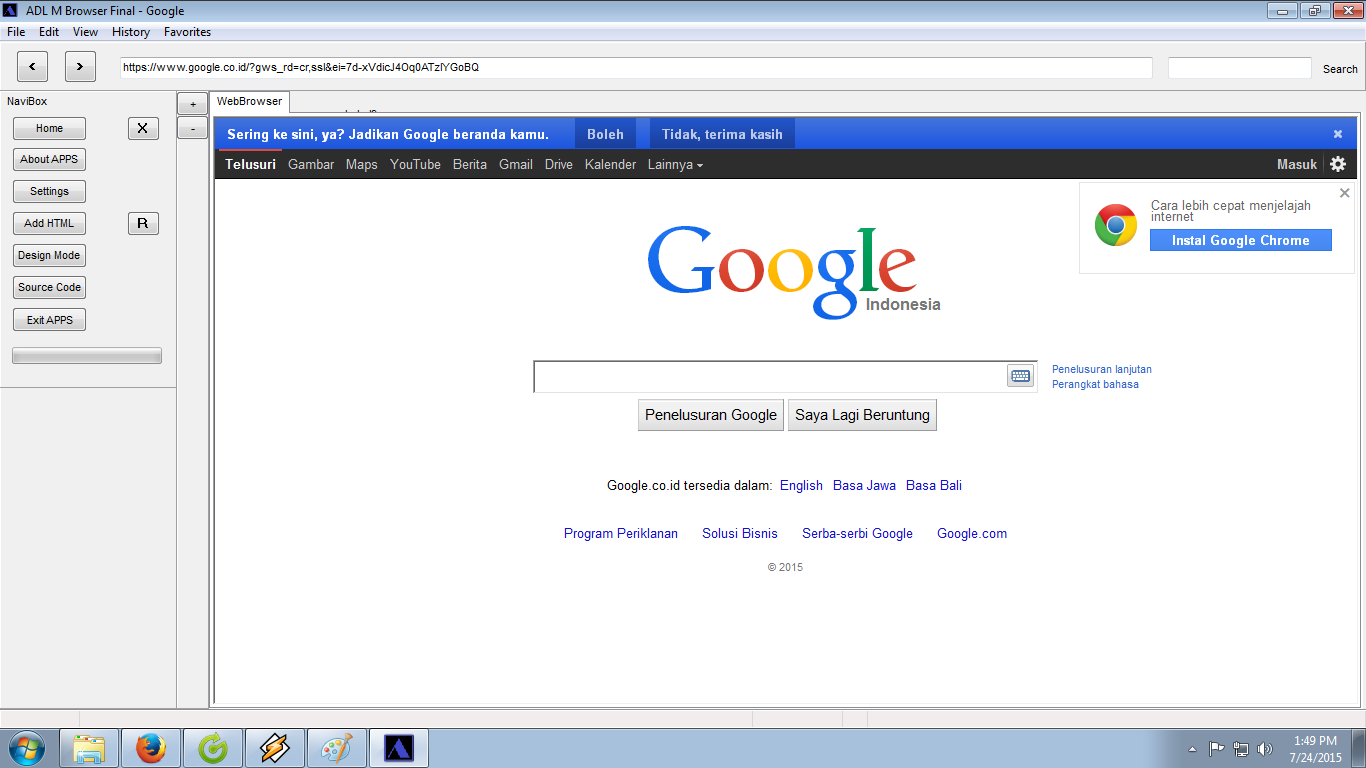The width and height of the screenshot is (1366, 768).
Task: Open the History menu
Action: pos(131,32)
